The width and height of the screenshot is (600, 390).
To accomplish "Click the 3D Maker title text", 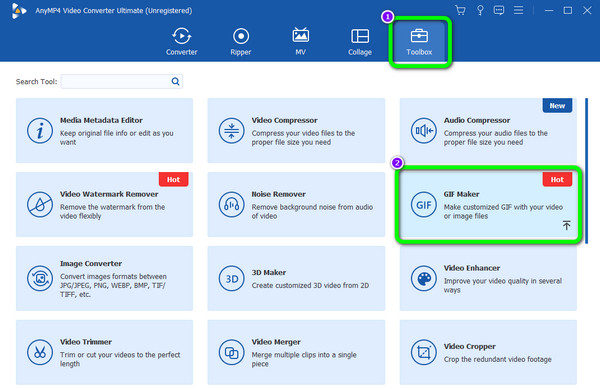I will 269,272.
